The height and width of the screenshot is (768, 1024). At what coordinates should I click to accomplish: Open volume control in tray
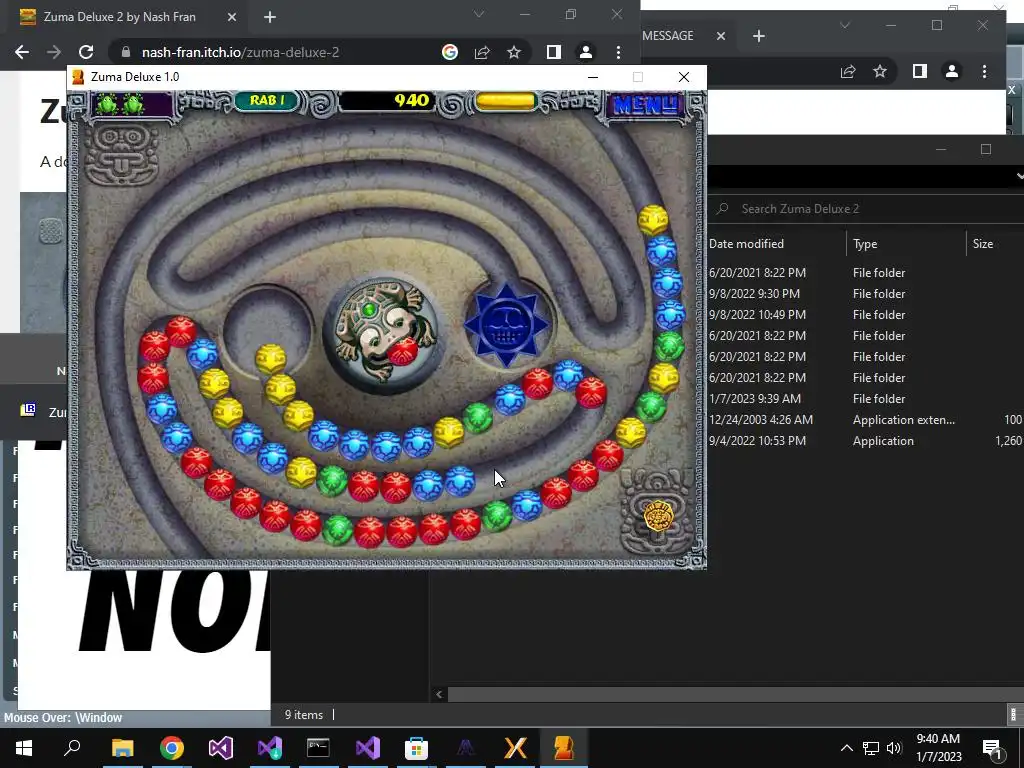(893, 748)
